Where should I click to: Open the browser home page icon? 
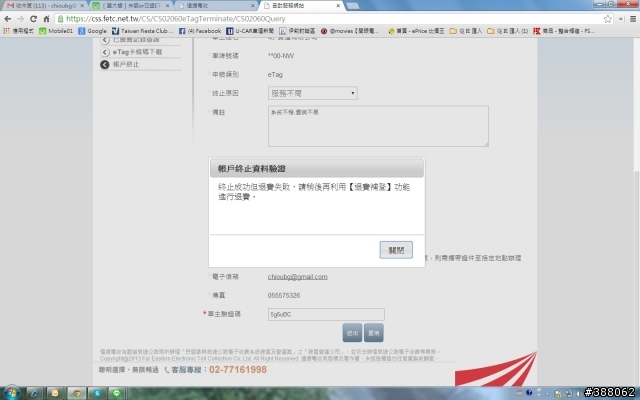pos(47,19)
